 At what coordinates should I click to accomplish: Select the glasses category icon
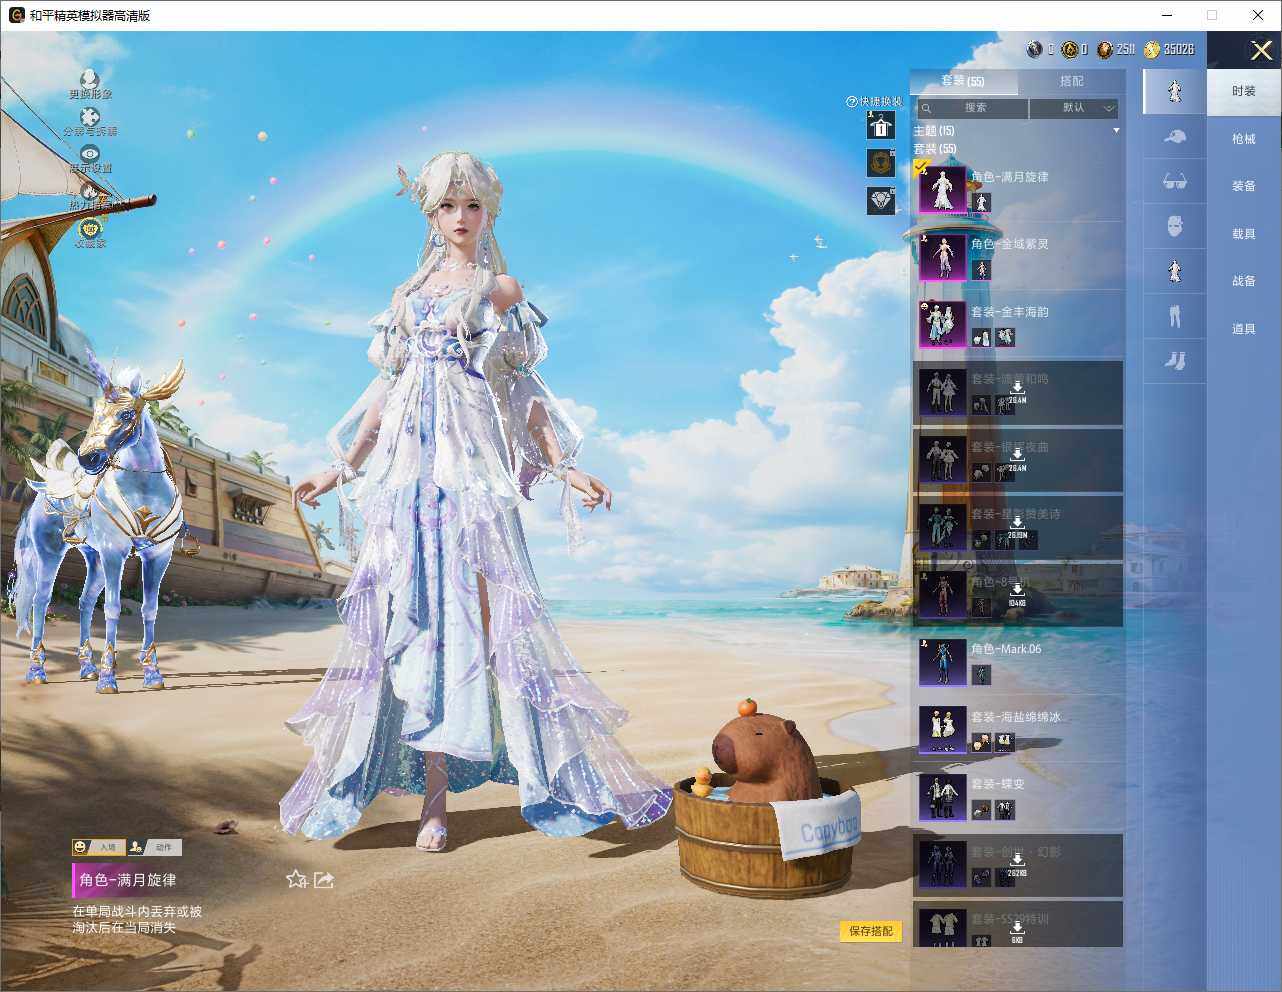pos(1175,181)
